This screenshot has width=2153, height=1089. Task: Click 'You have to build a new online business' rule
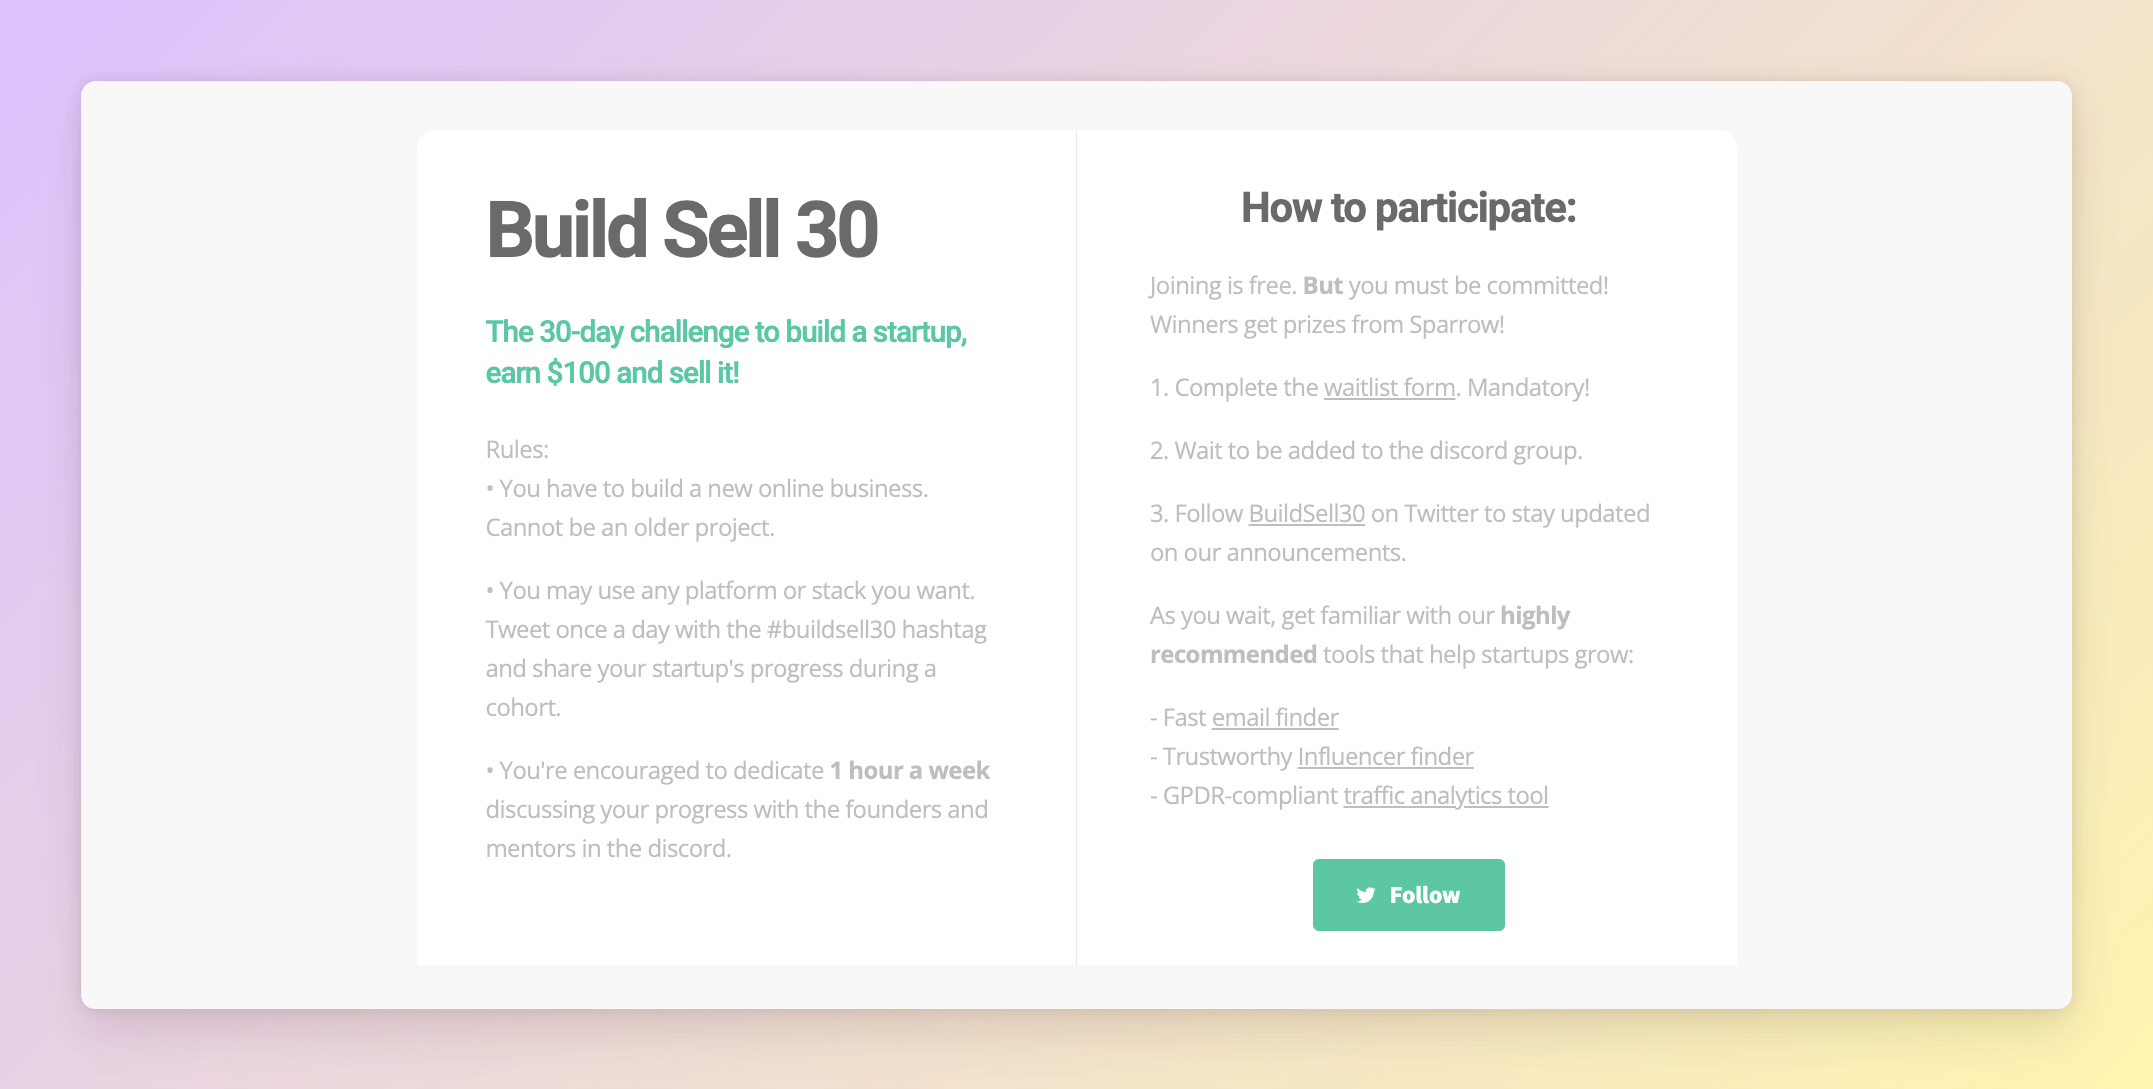[x=708, y=489]
